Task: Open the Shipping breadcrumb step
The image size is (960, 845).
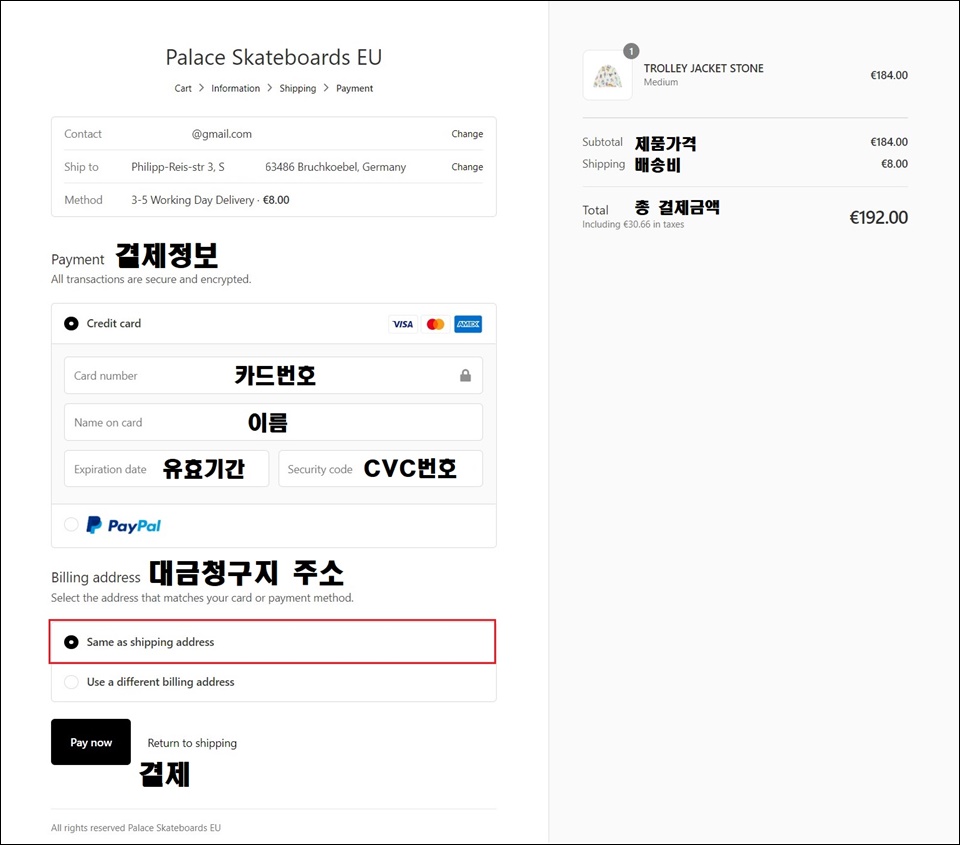Action: tap(298, 88)
